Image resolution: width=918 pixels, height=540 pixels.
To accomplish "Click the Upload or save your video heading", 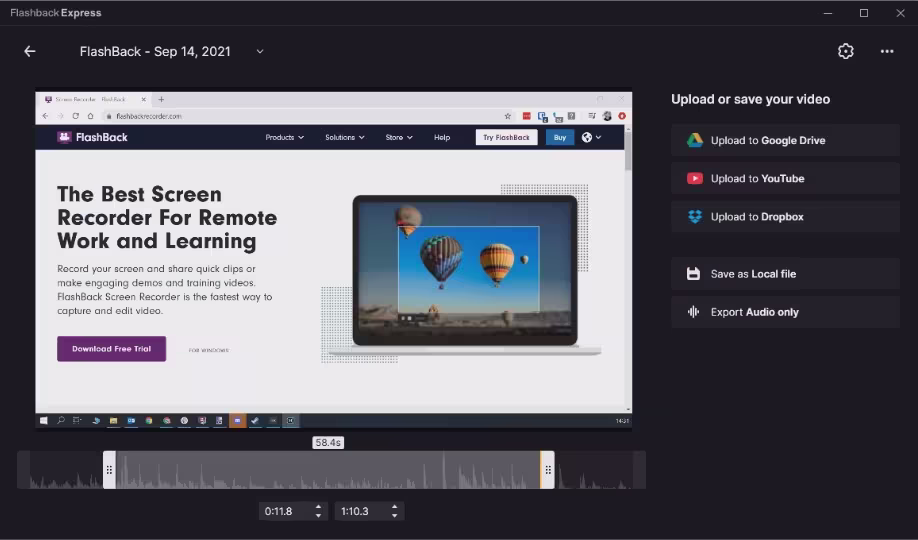I will (x=751, y=99).
